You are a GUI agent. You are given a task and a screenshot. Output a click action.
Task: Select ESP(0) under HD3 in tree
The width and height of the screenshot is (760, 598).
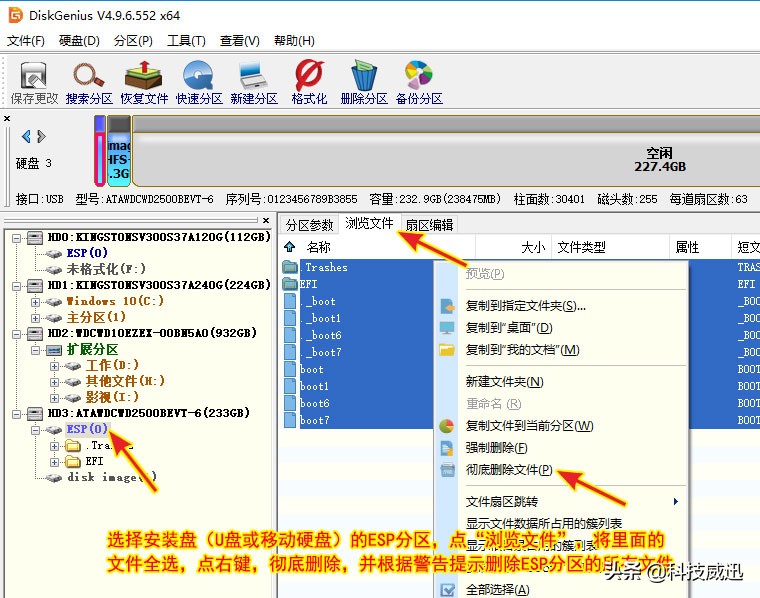tap(87, 429)
